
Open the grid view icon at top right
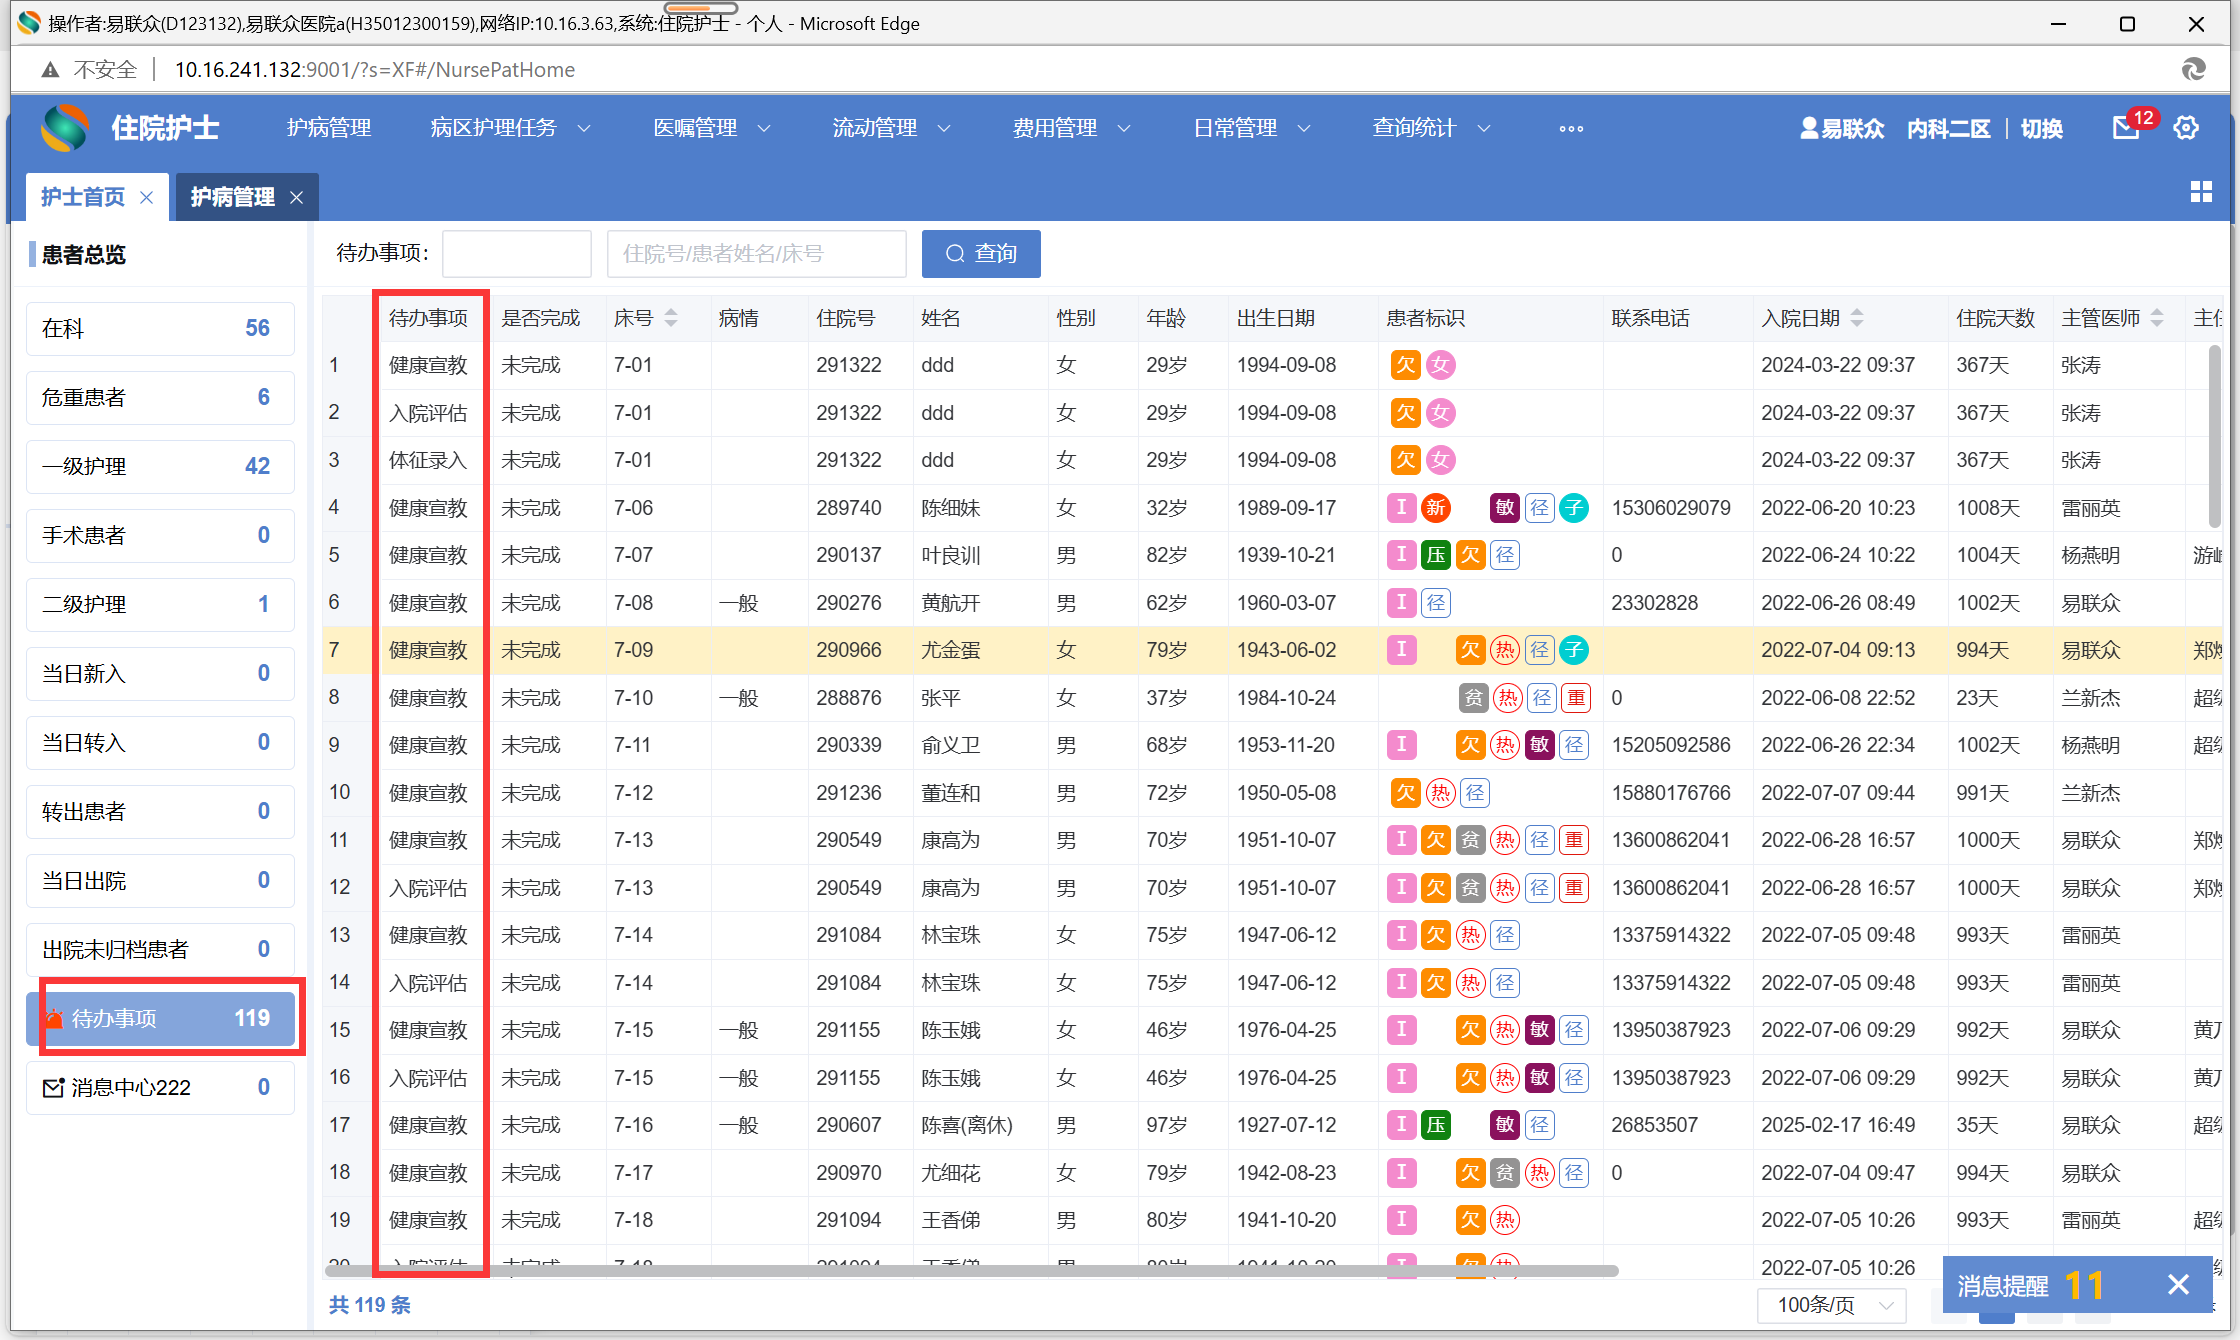click(x=2200, y=192)
